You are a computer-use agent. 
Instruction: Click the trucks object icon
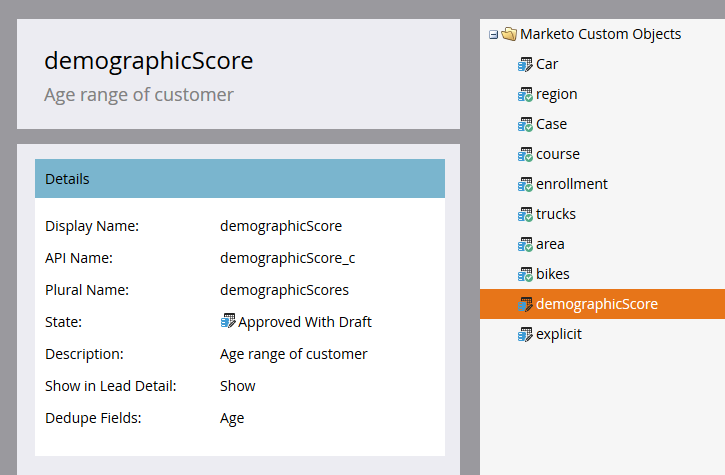(x=525, y=214)
